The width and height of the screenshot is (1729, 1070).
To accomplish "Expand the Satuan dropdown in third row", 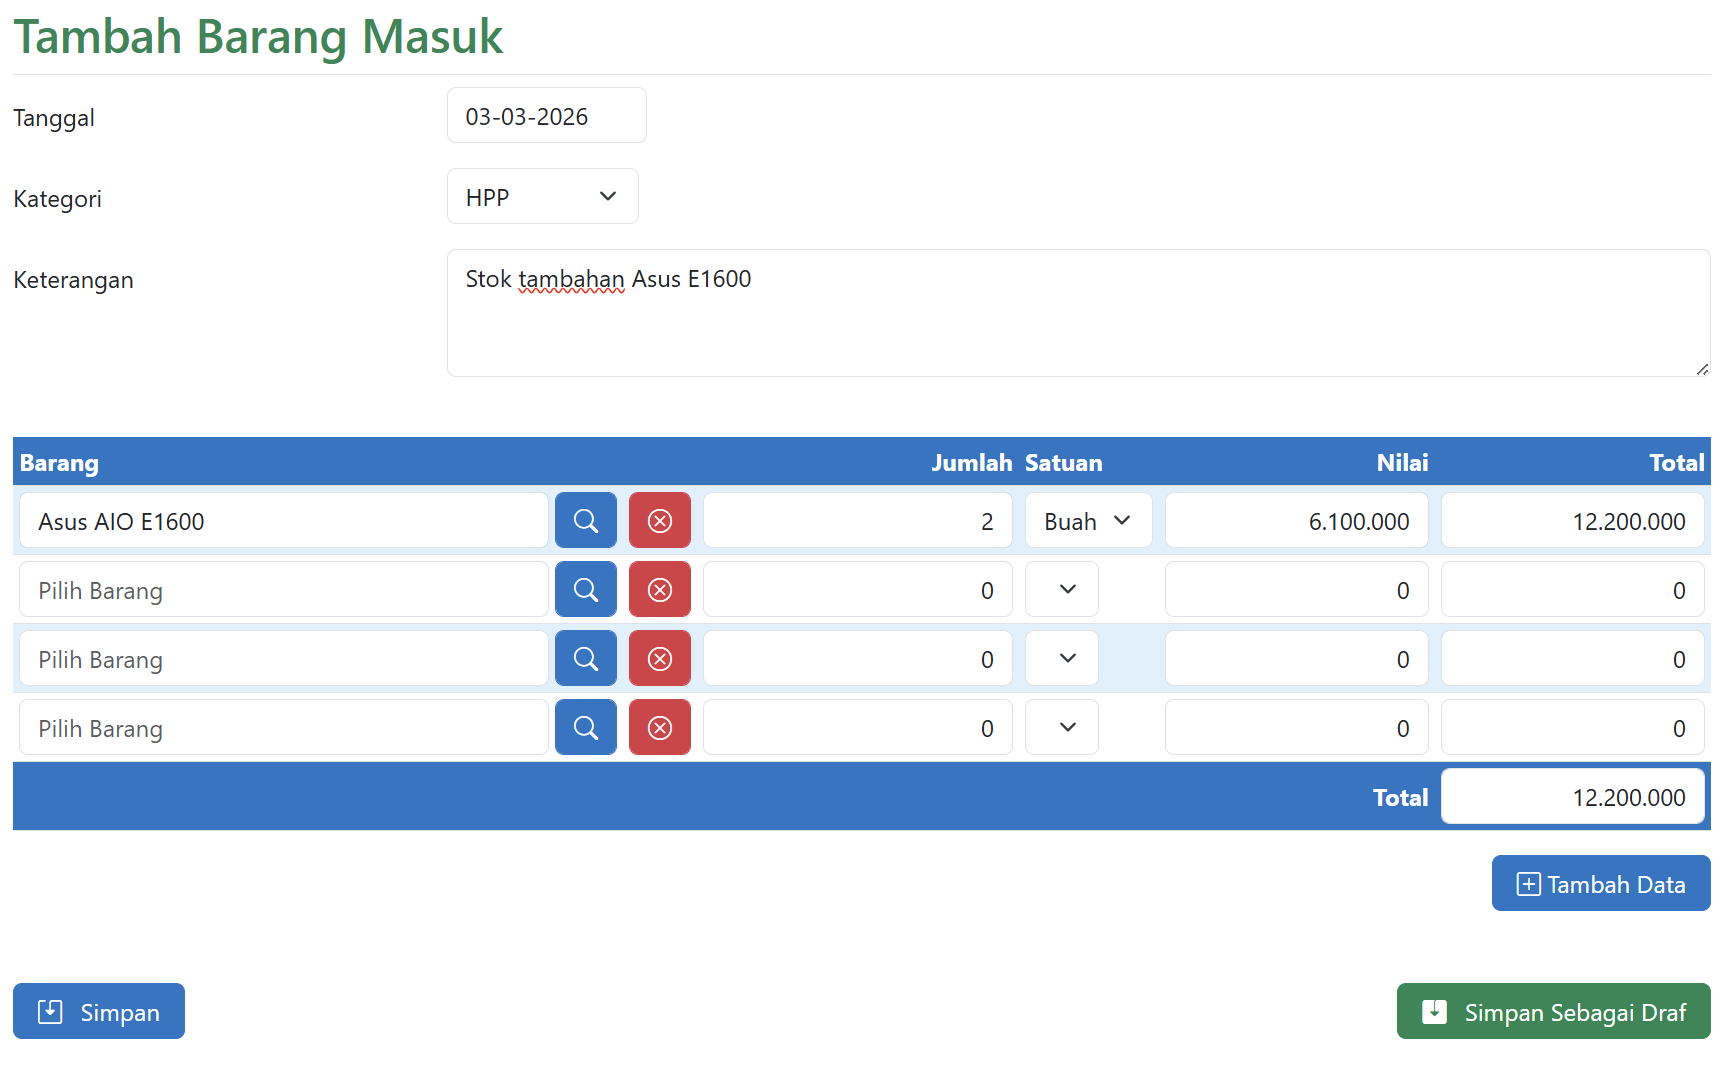I will [x=1062, y=658].
